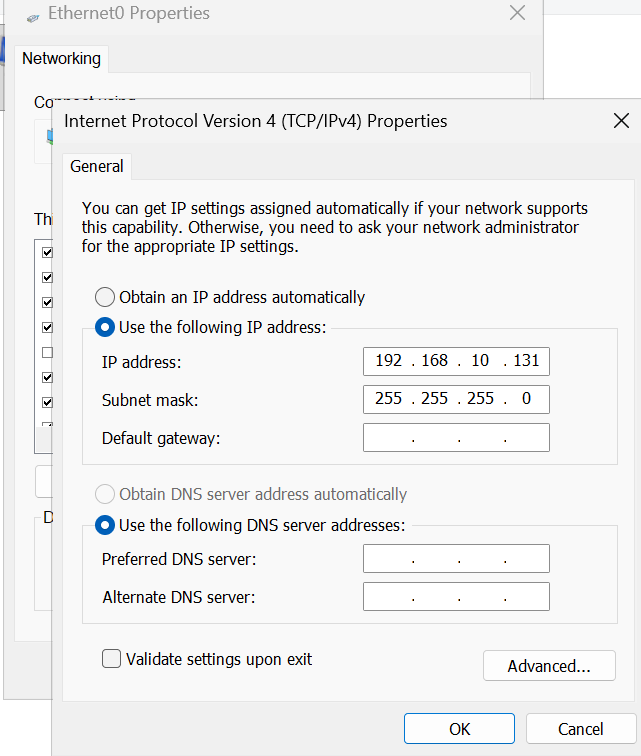Select Use the following DNS server addresses
Image resolution: width=641 pixels, height=756 pixels.
point(105,524)
